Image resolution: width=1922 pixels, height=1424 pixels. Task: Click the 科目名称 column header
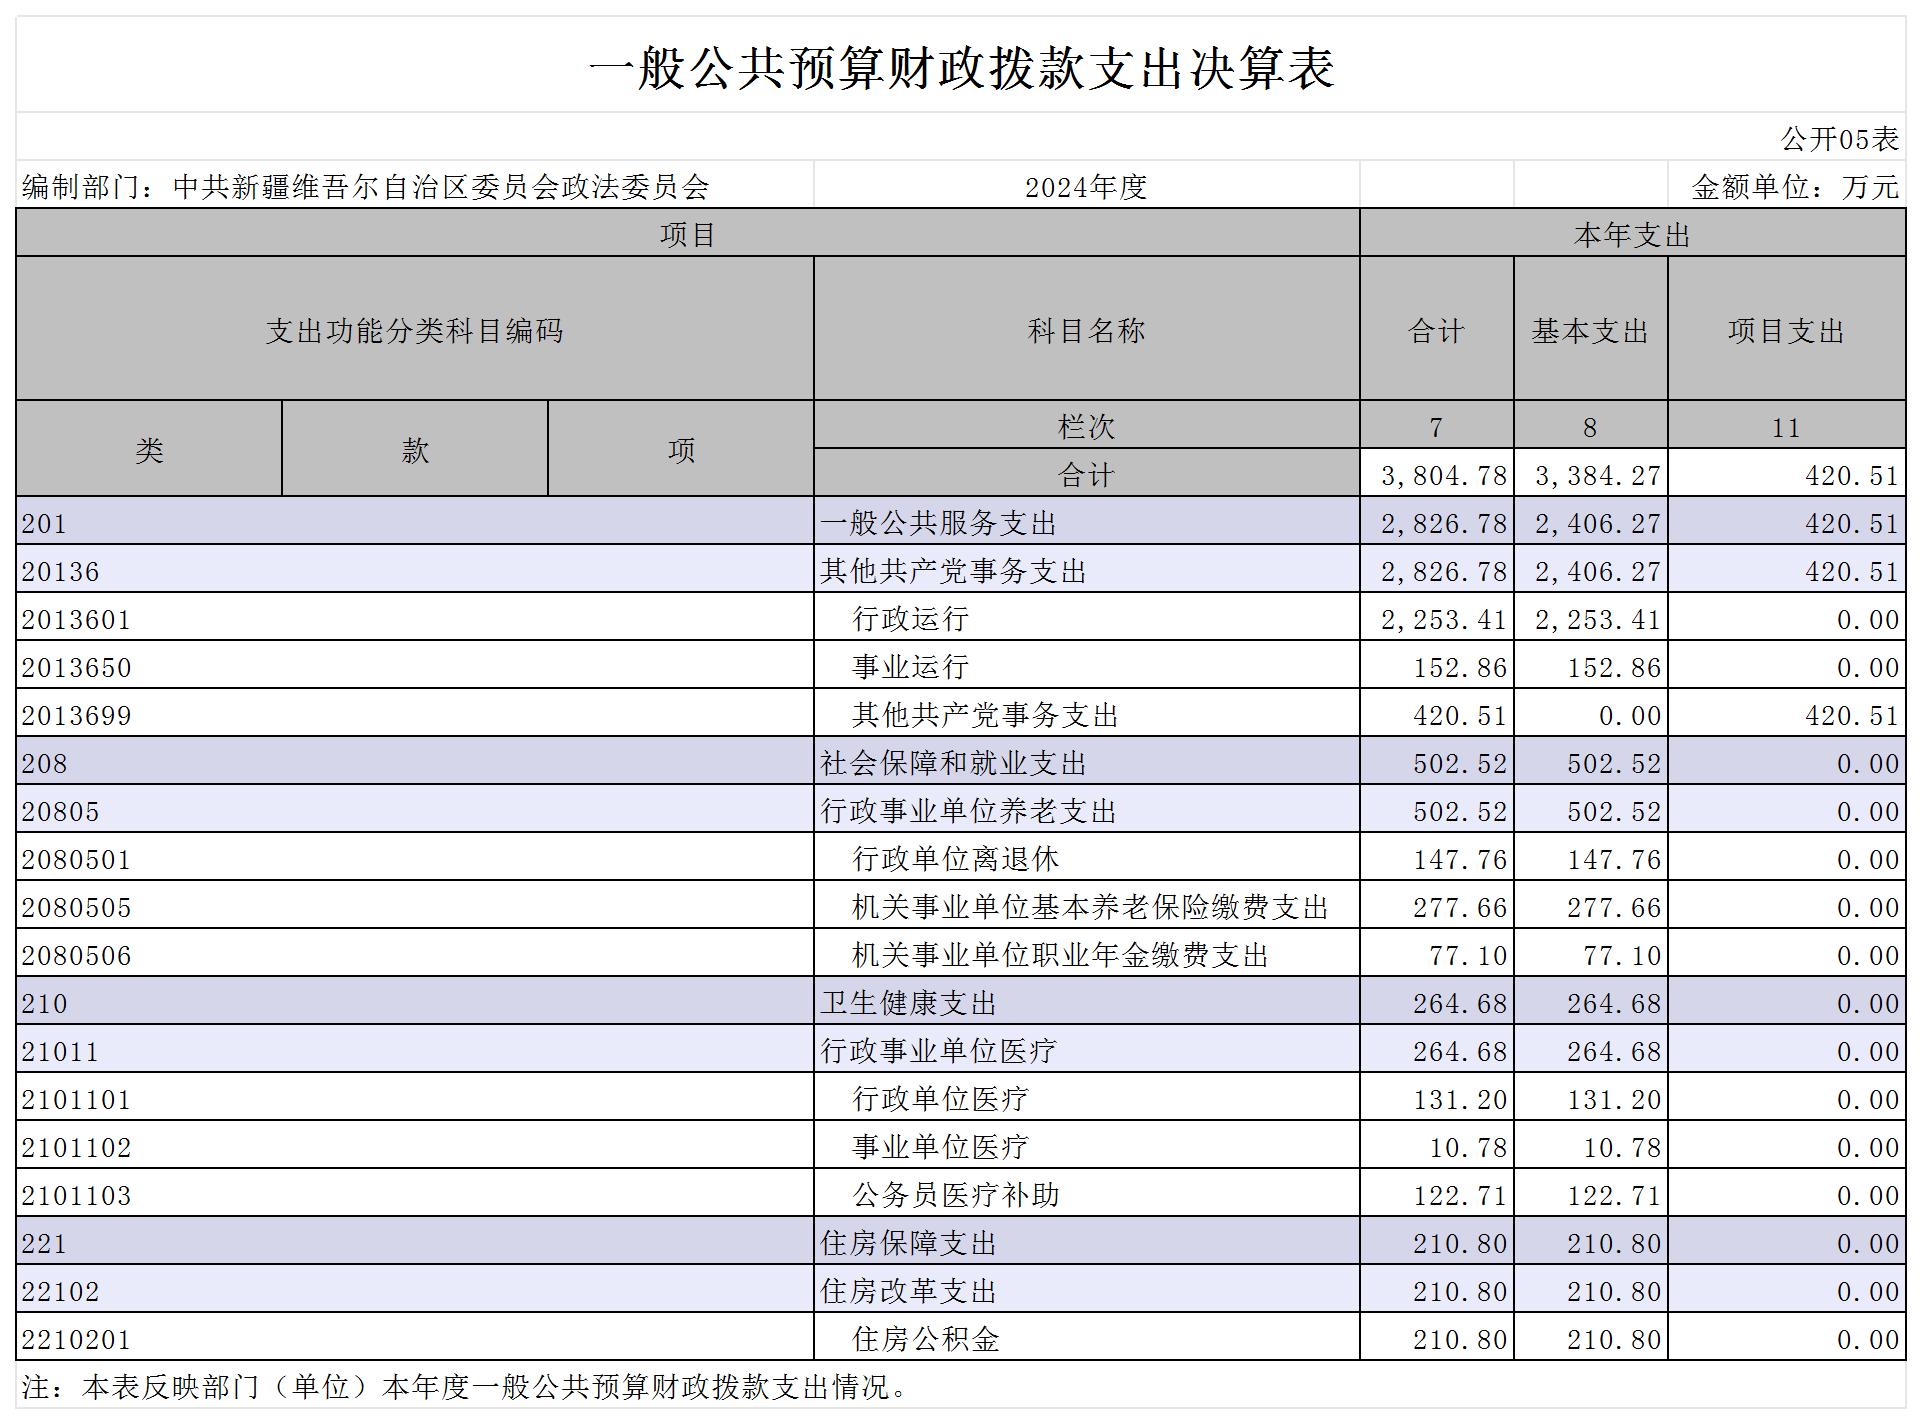pos(1086,330)
